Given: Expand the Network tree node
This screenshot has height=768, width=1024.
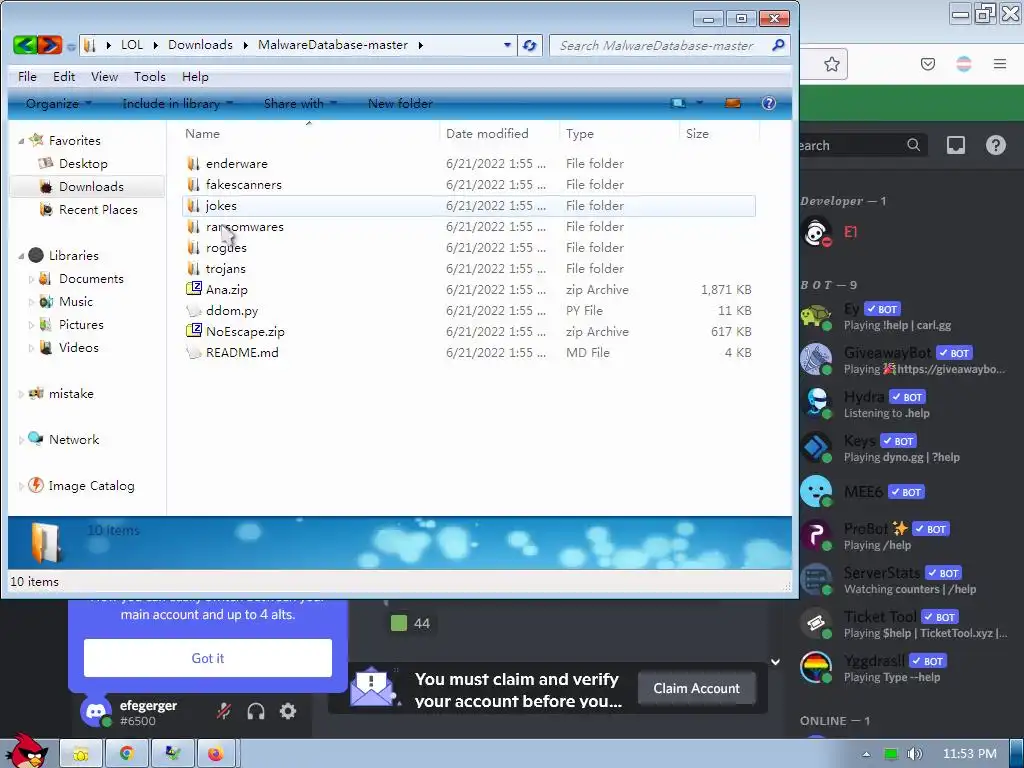Looking at the screenshot, I should [x=21, y=440].
